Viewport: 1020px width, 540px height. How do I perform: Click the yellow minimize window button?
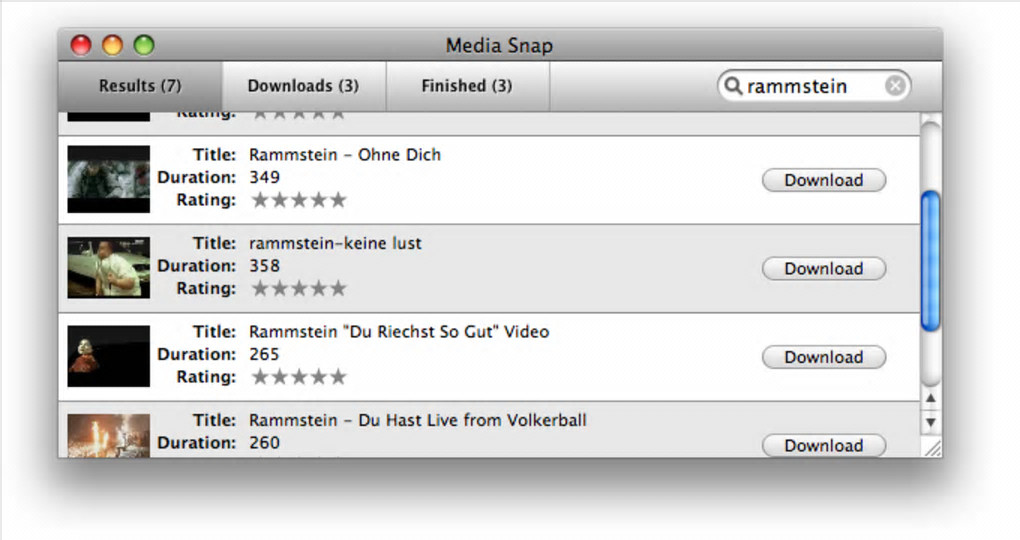pyautogui.click(x=112, y=45)
